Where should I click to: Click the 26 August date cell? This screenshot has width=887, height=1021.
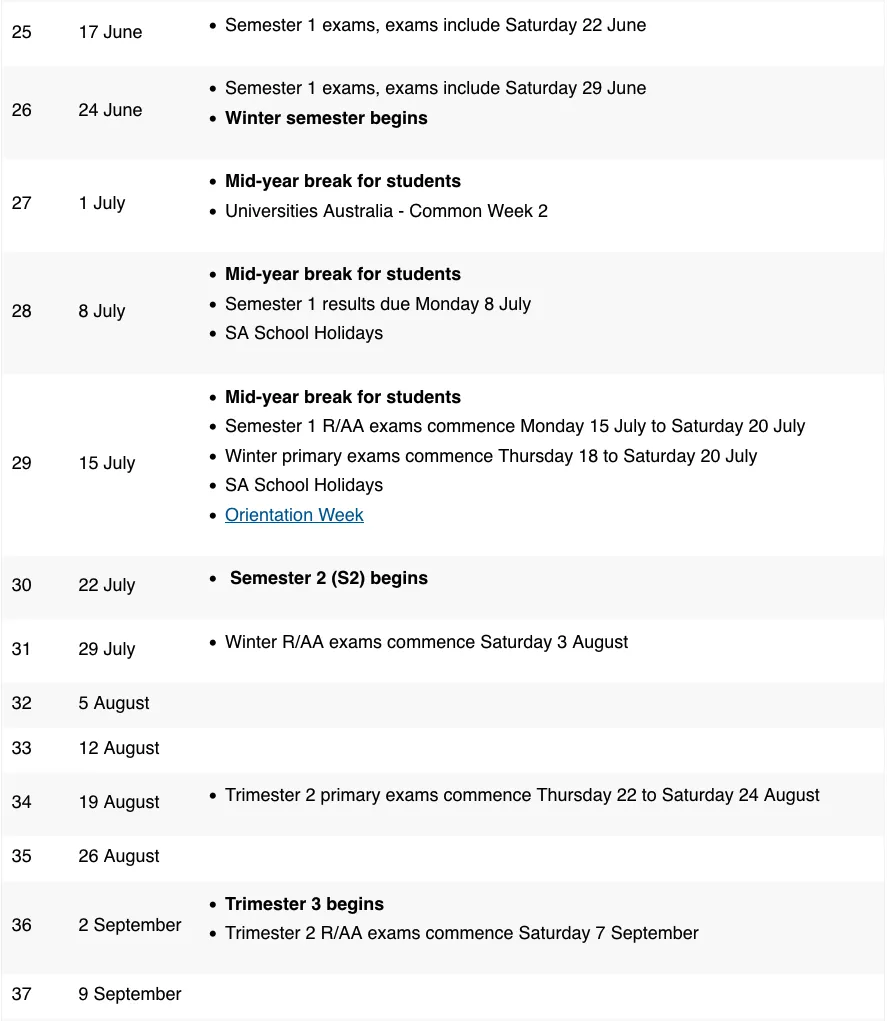click(119, 856)
